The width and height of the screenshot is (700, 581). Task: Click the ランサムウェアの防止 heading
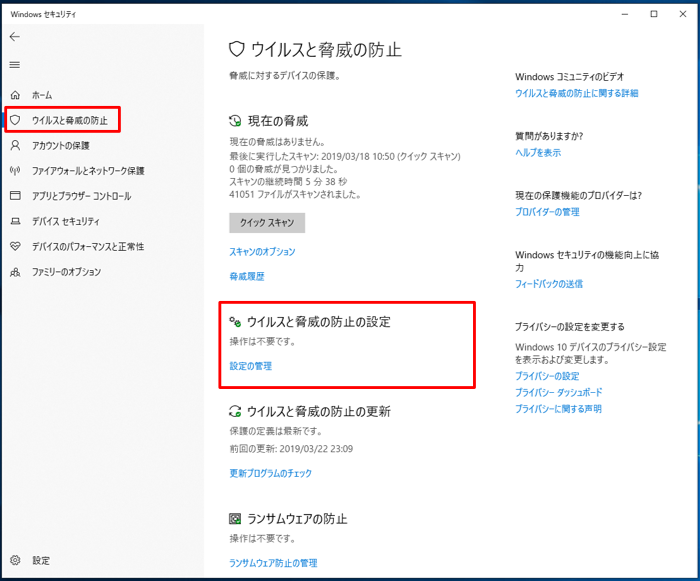tap(297, 519)
